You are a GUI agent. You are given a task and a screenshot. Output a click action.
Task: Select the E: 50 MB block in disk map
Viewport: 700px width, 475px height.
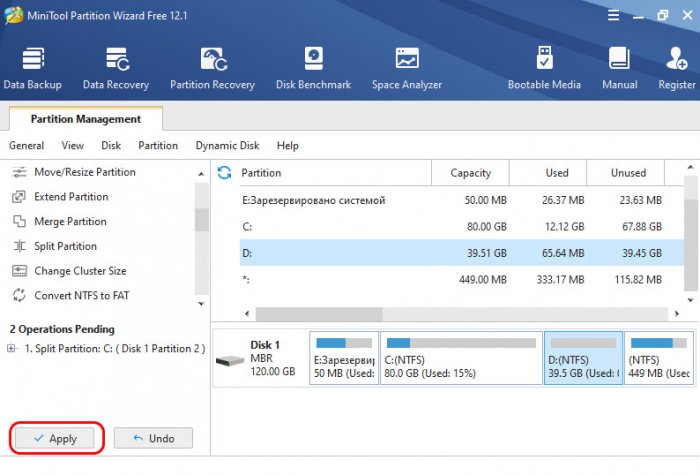click(x=344, y=358)
